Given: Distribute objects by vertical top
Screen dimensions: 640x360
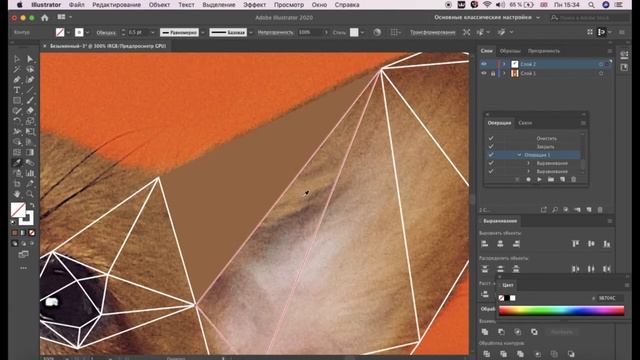Looking at the screenshot, I should [484, 269].
